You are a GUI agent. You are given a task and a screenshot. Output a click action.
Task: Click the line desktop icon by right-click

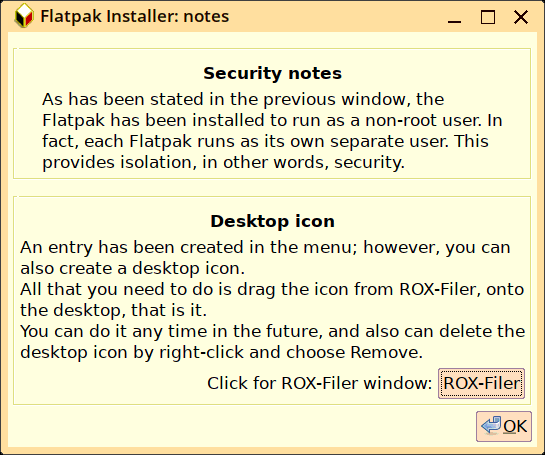point(221,352)
